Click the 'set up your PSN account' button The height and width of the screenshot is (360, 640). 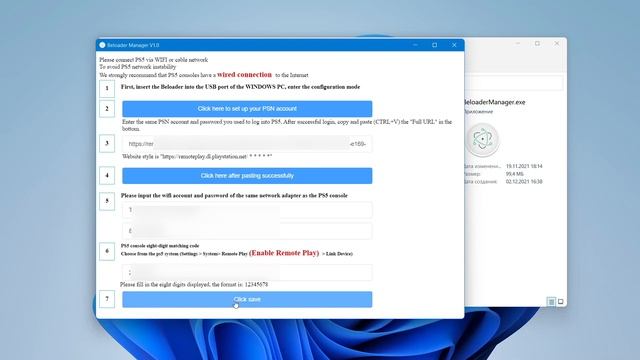[x=247, y=109]
